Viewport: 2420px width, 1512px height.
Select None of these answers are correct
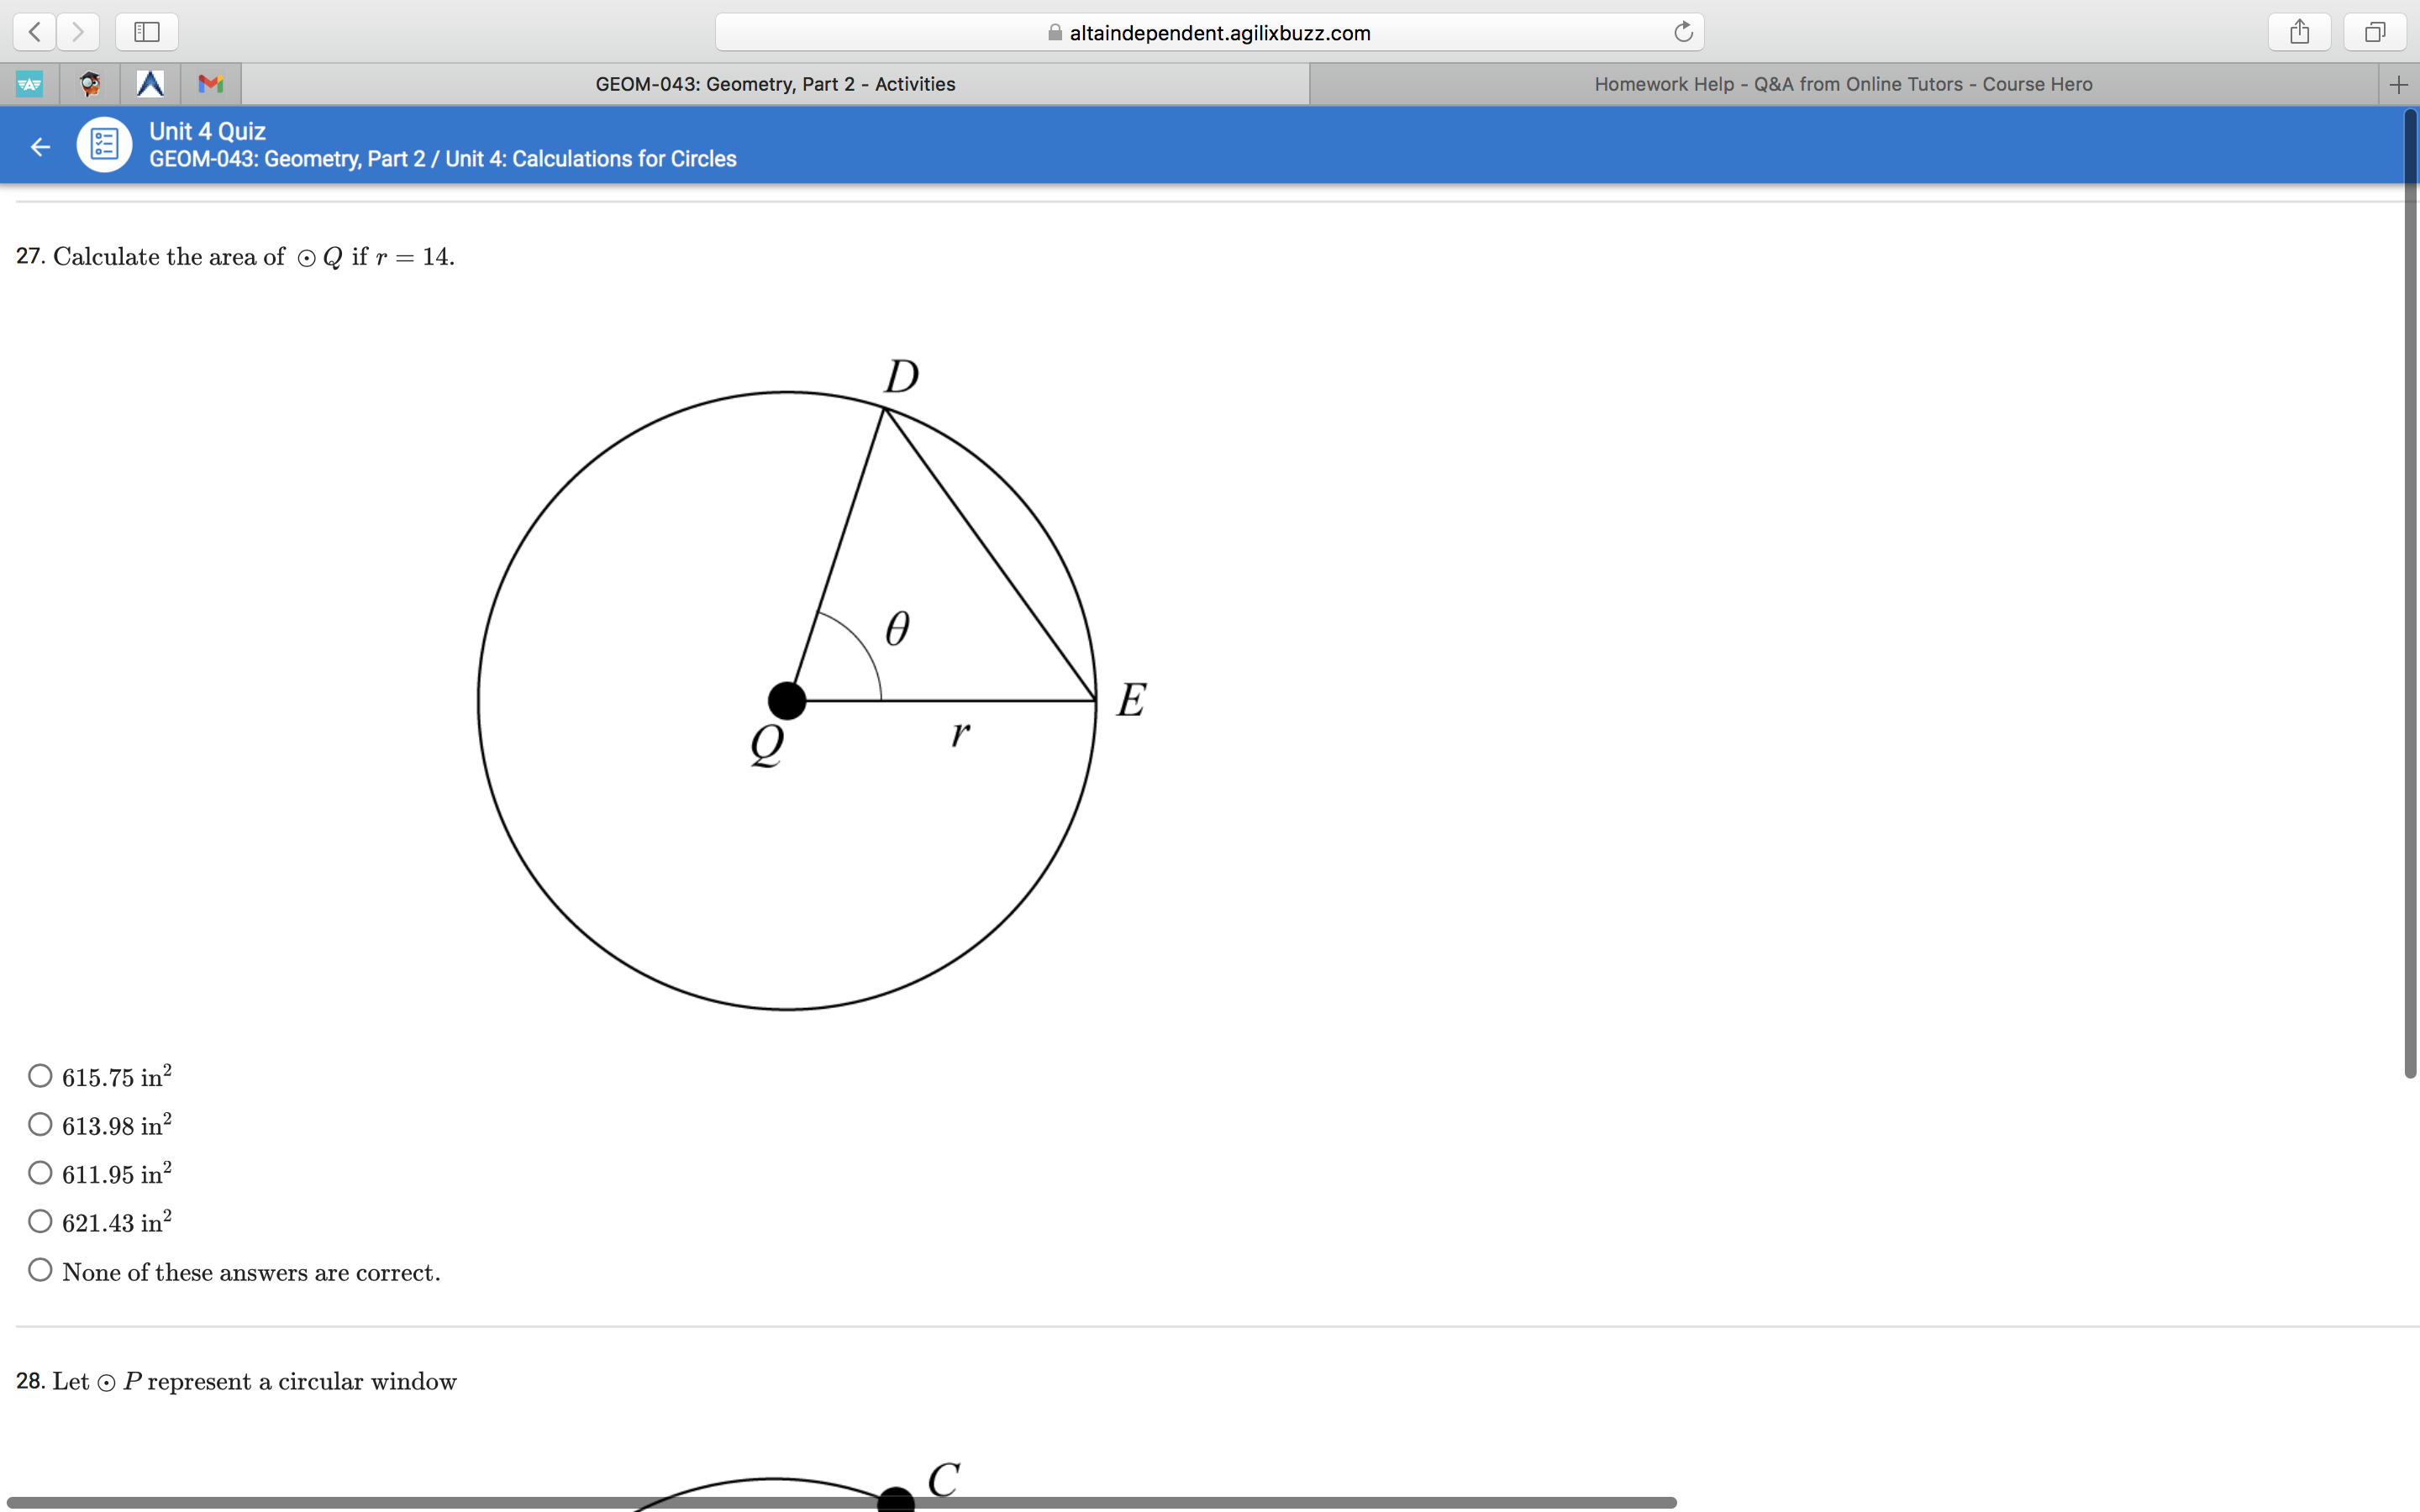(40, 1270)
